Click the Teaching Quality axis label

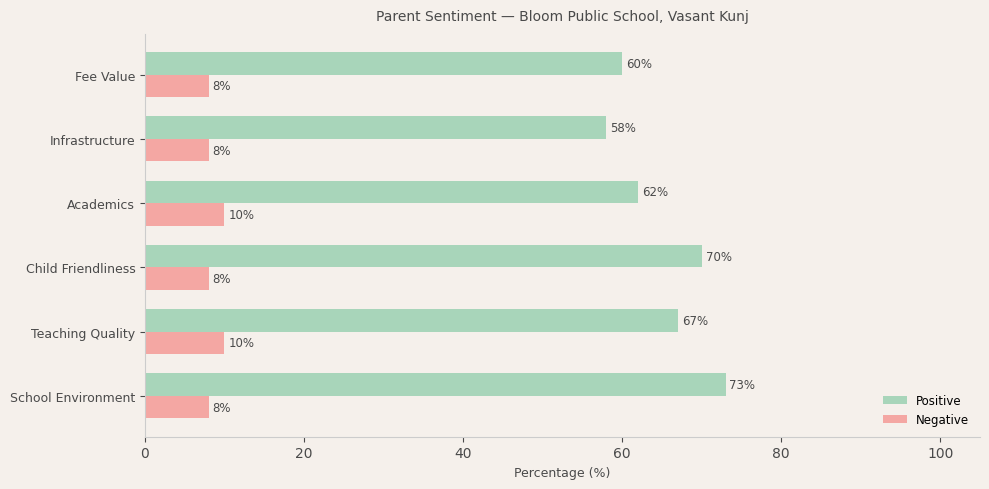pyautogui.click(x=83, y=334)
